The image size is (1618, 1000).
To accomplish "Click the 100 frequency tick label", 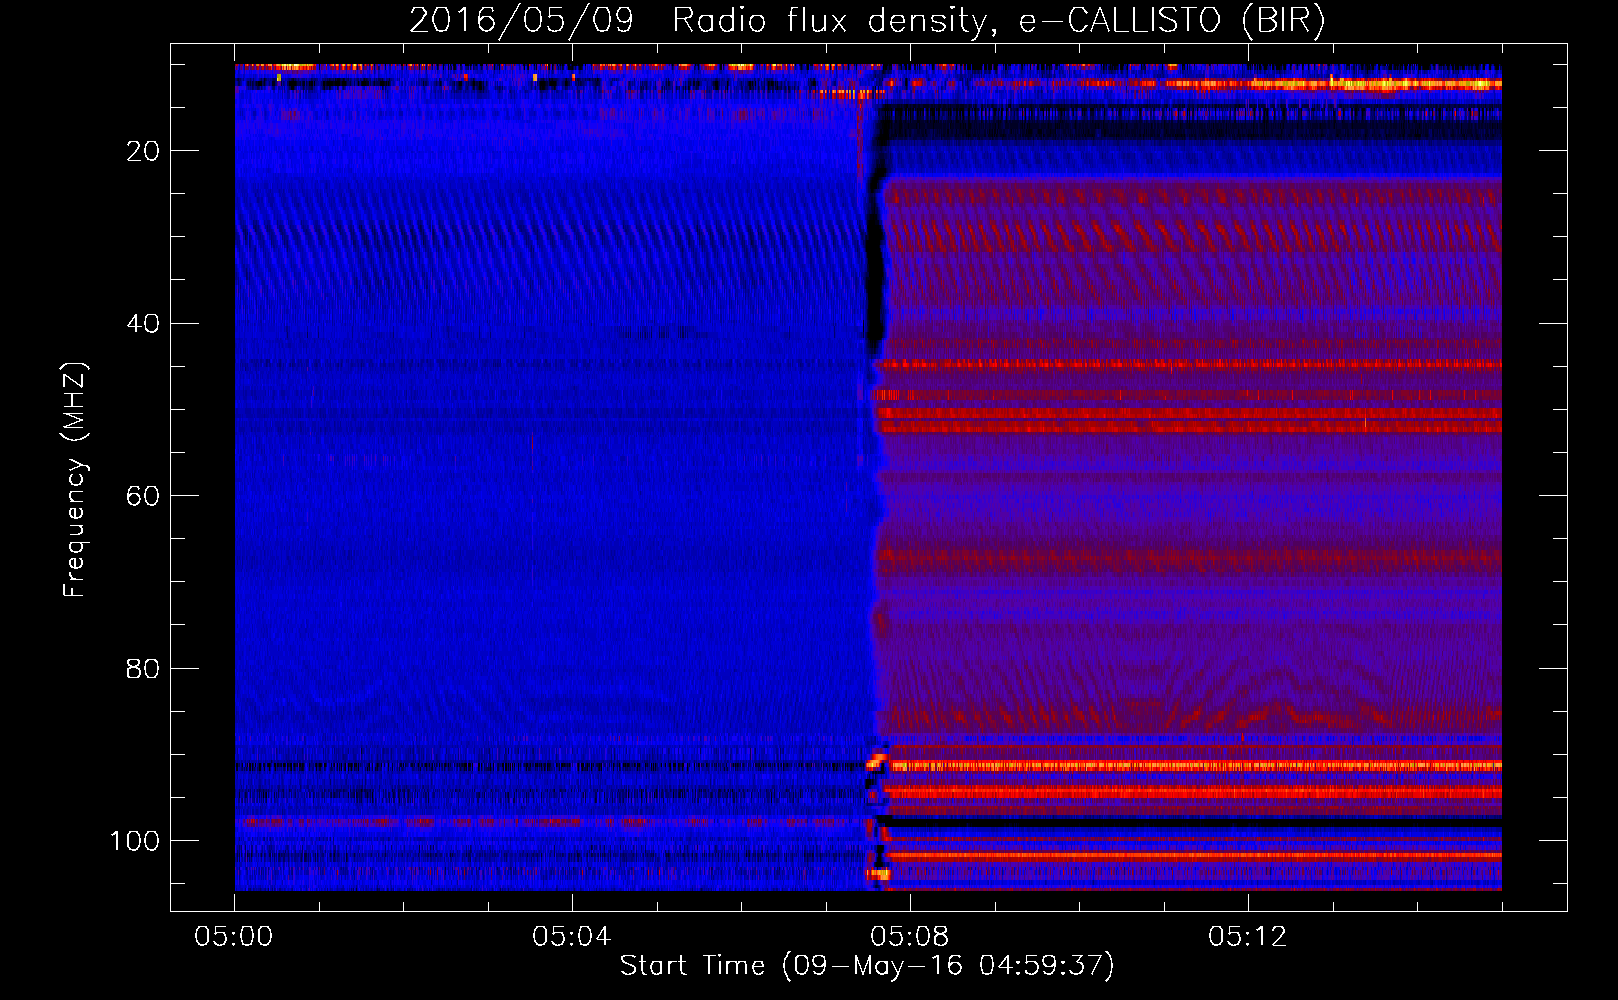I will [135, 841].
